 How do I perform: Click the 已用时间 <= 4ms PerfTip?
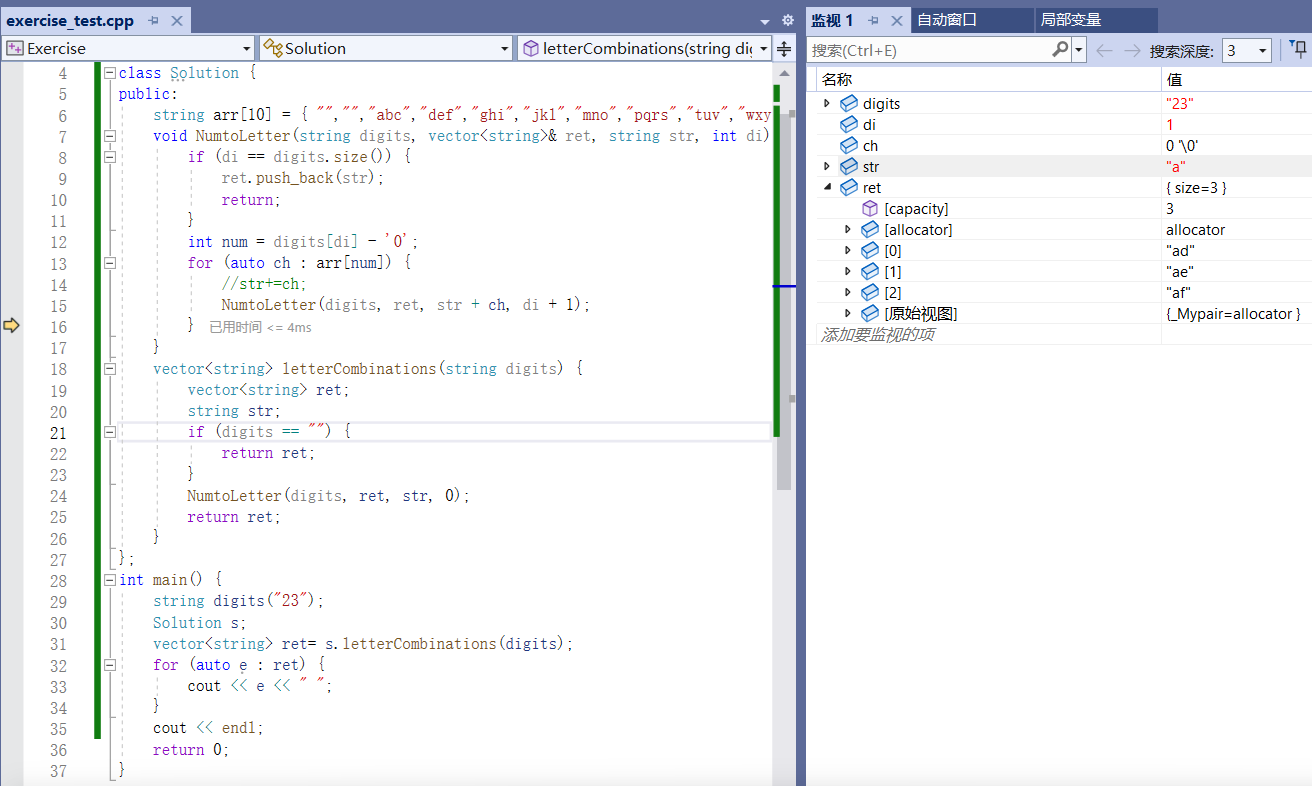point(260,327)
